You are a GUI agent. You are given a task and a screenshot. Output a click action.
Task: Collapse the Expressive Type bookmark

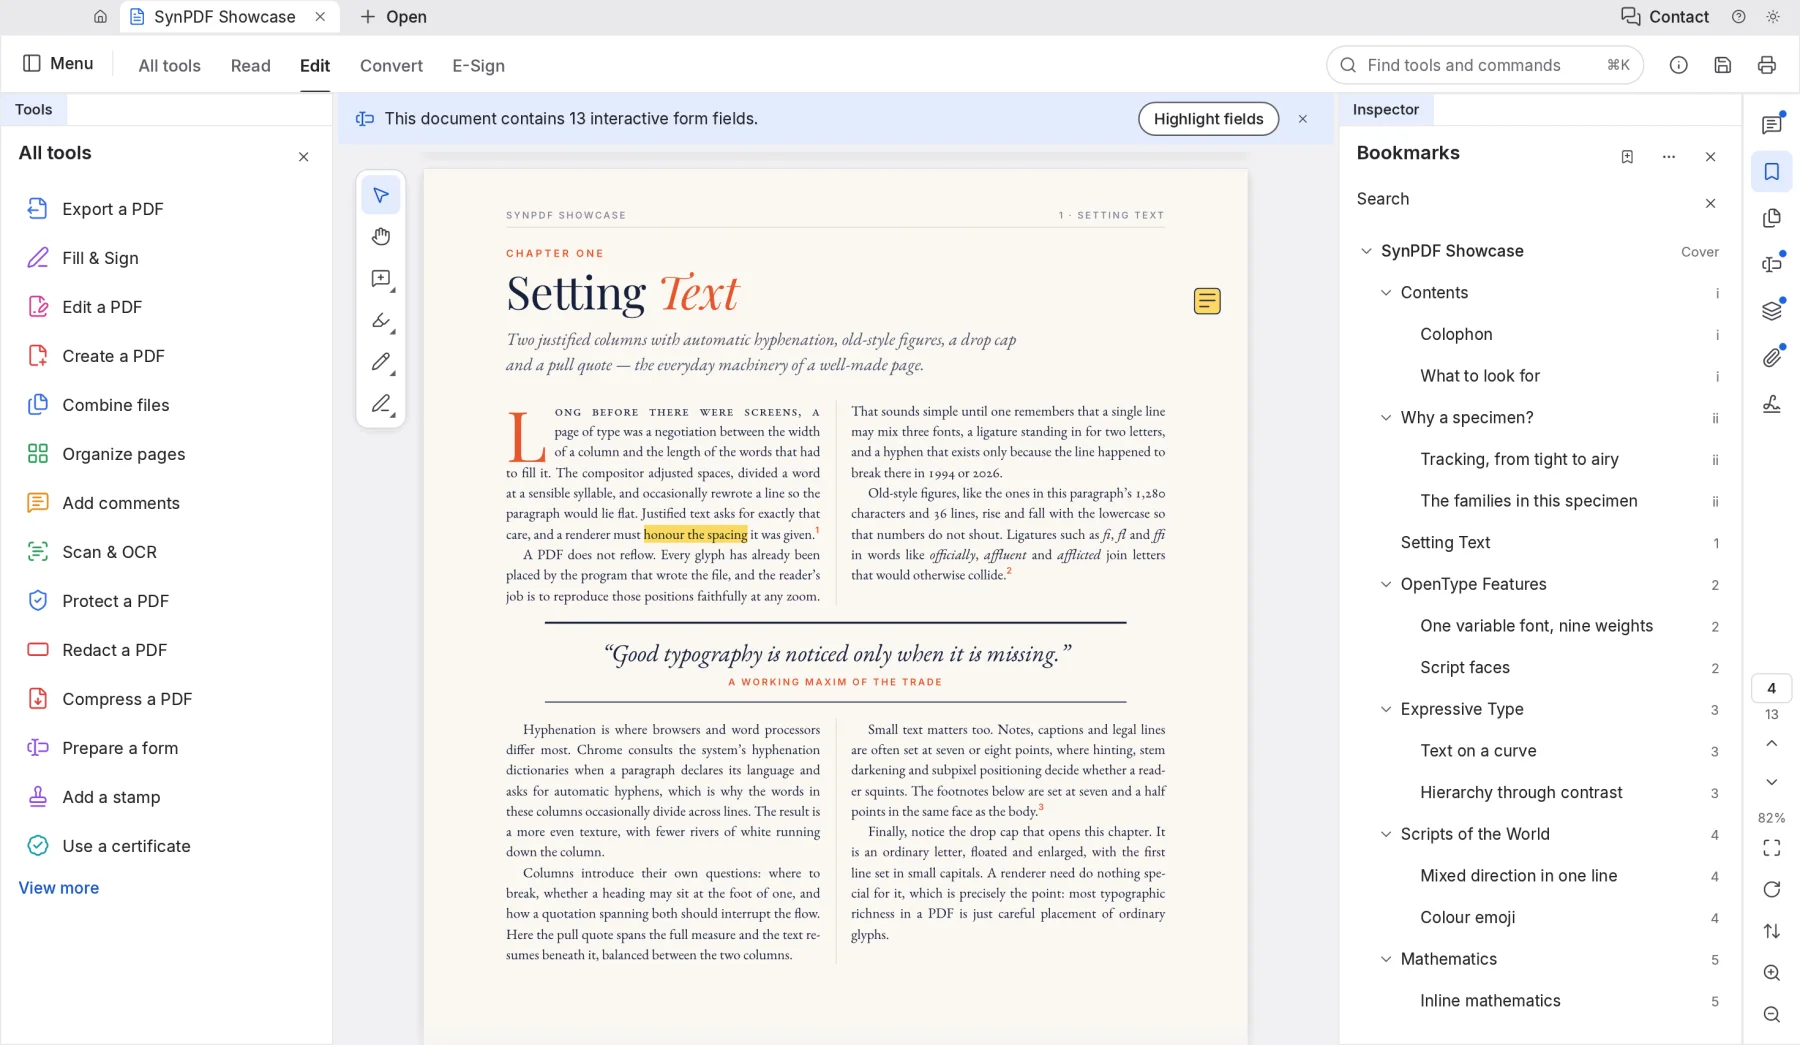click(1386, 709)
